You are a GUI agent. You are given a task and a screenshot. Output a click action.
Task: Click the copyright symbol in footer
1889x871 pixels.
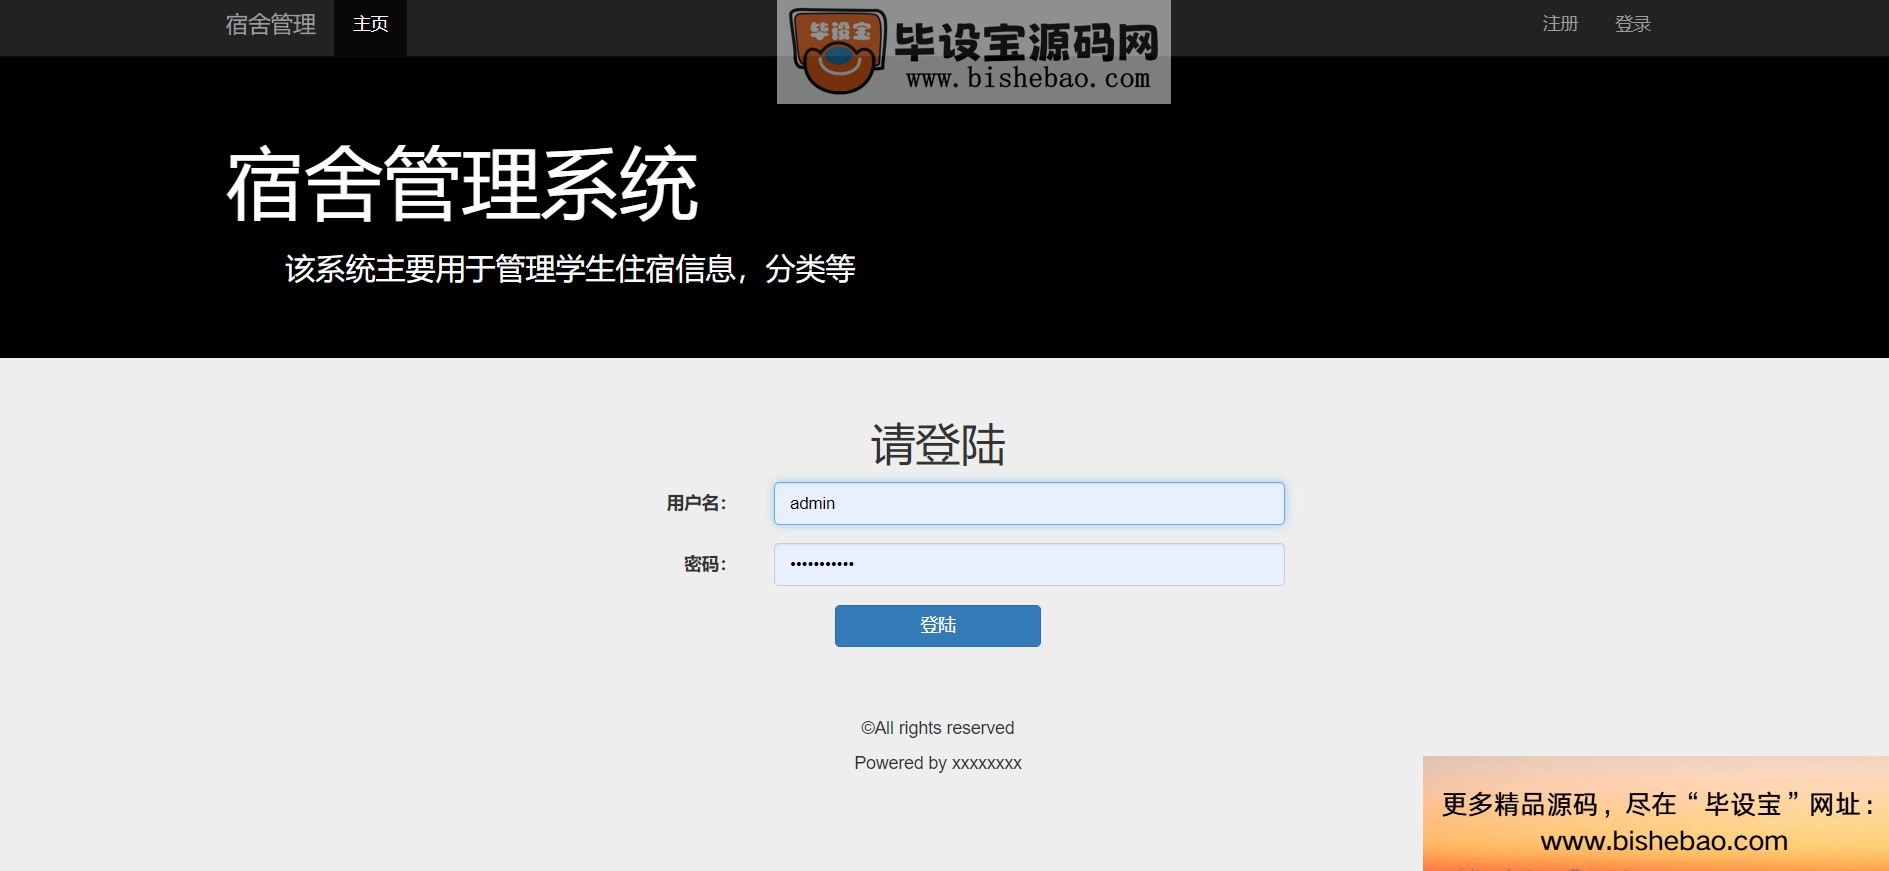tap(868, 728)
